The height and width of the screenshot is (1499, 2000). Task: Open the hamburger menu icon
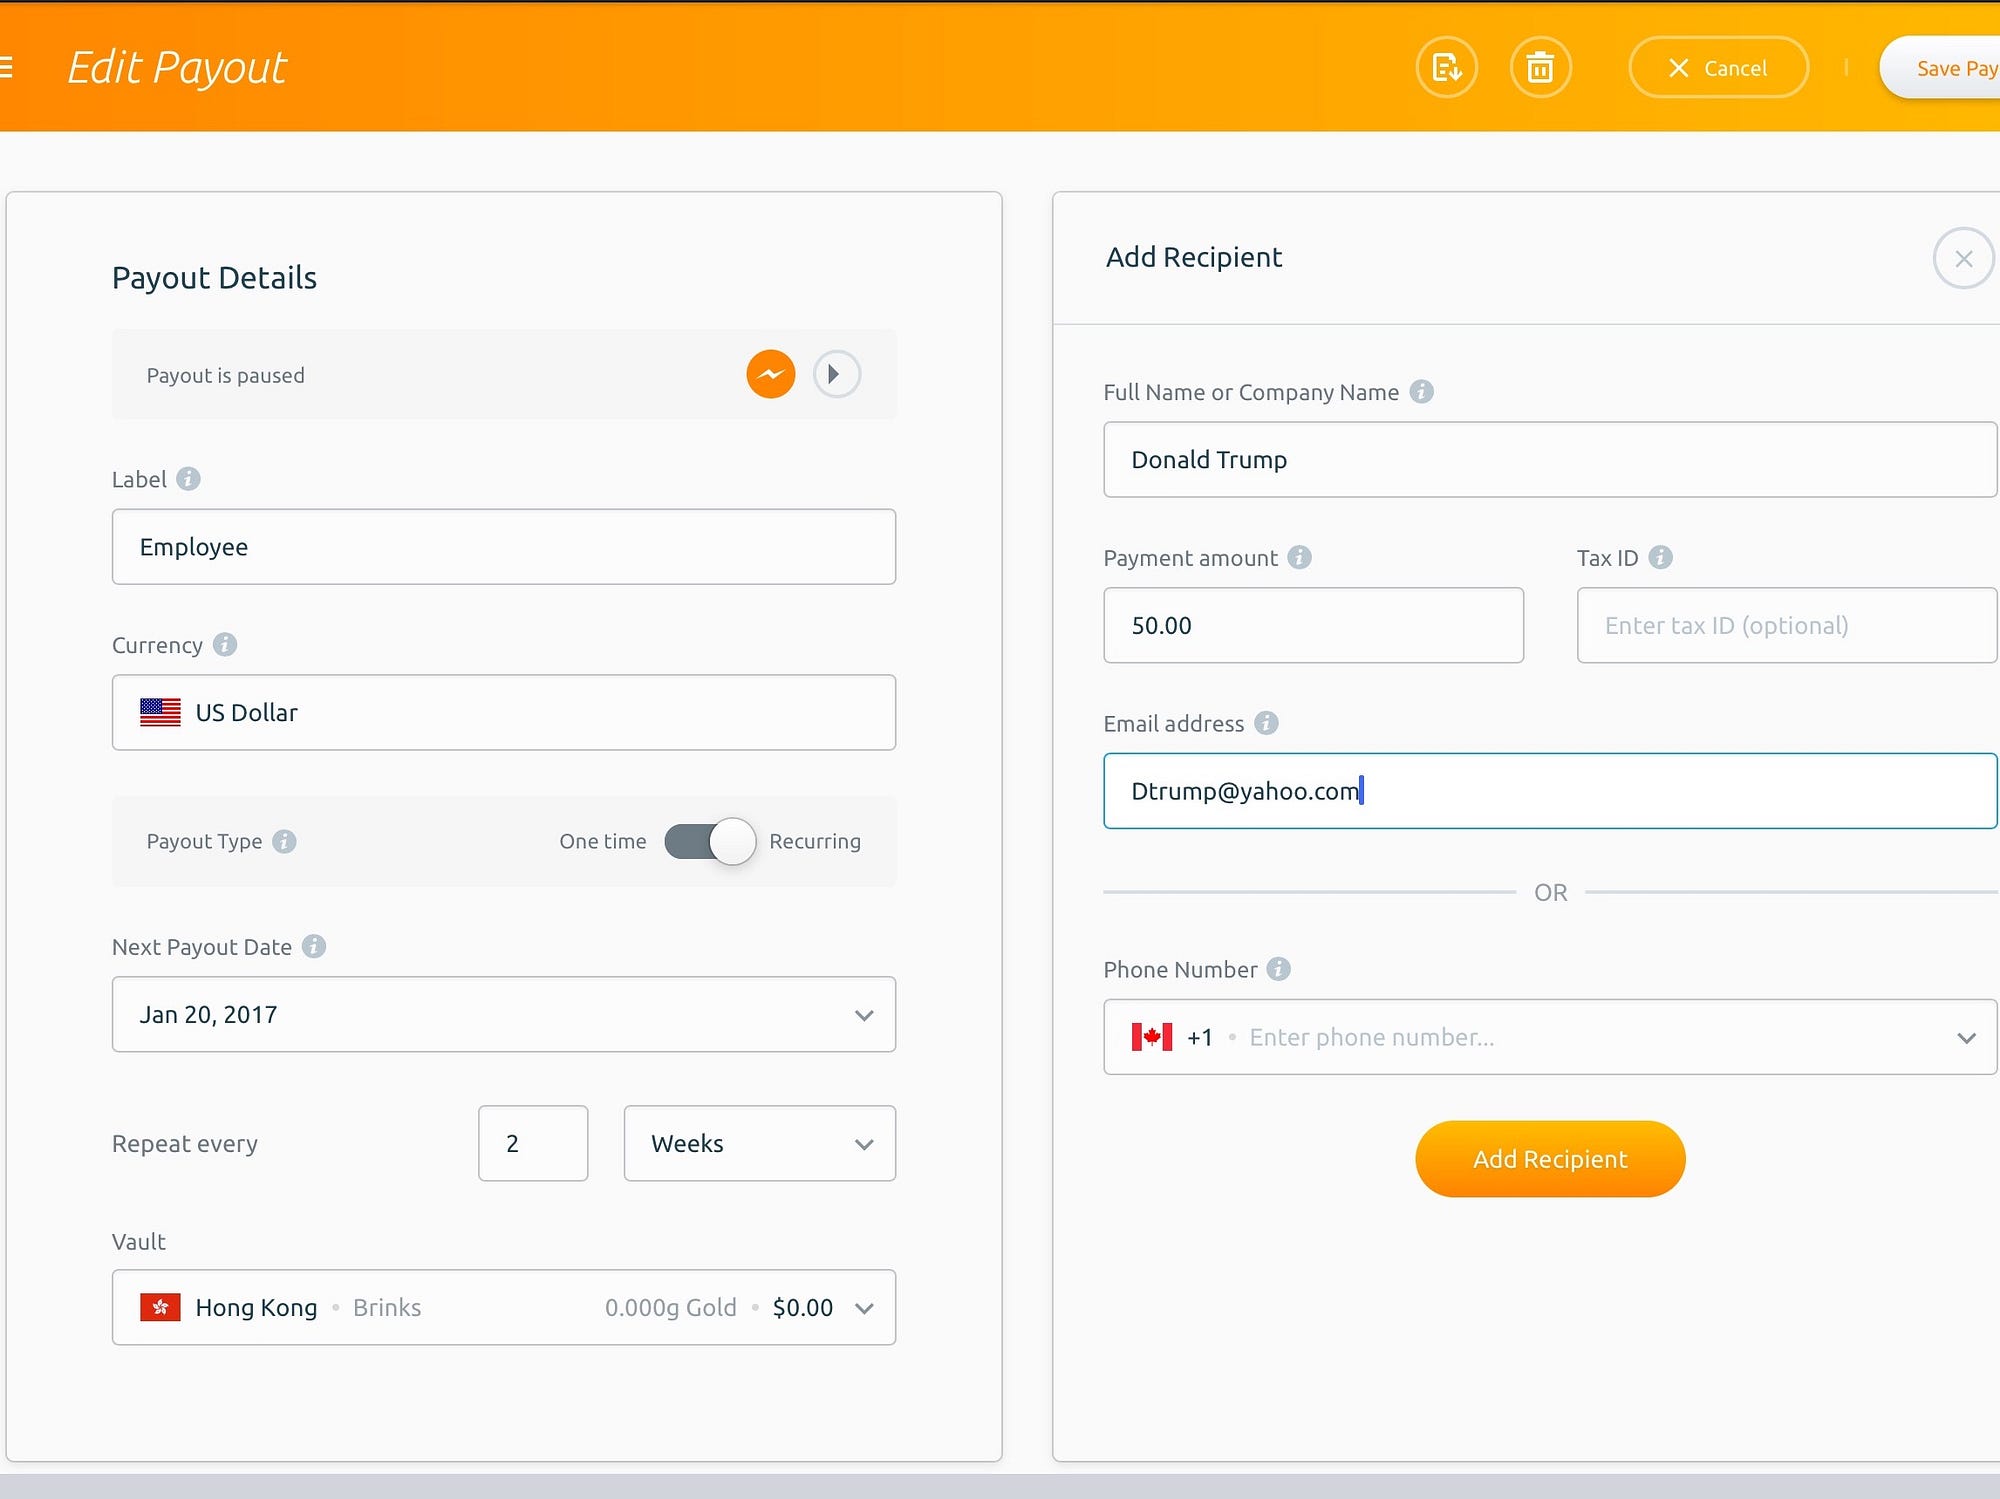(6, 68)
